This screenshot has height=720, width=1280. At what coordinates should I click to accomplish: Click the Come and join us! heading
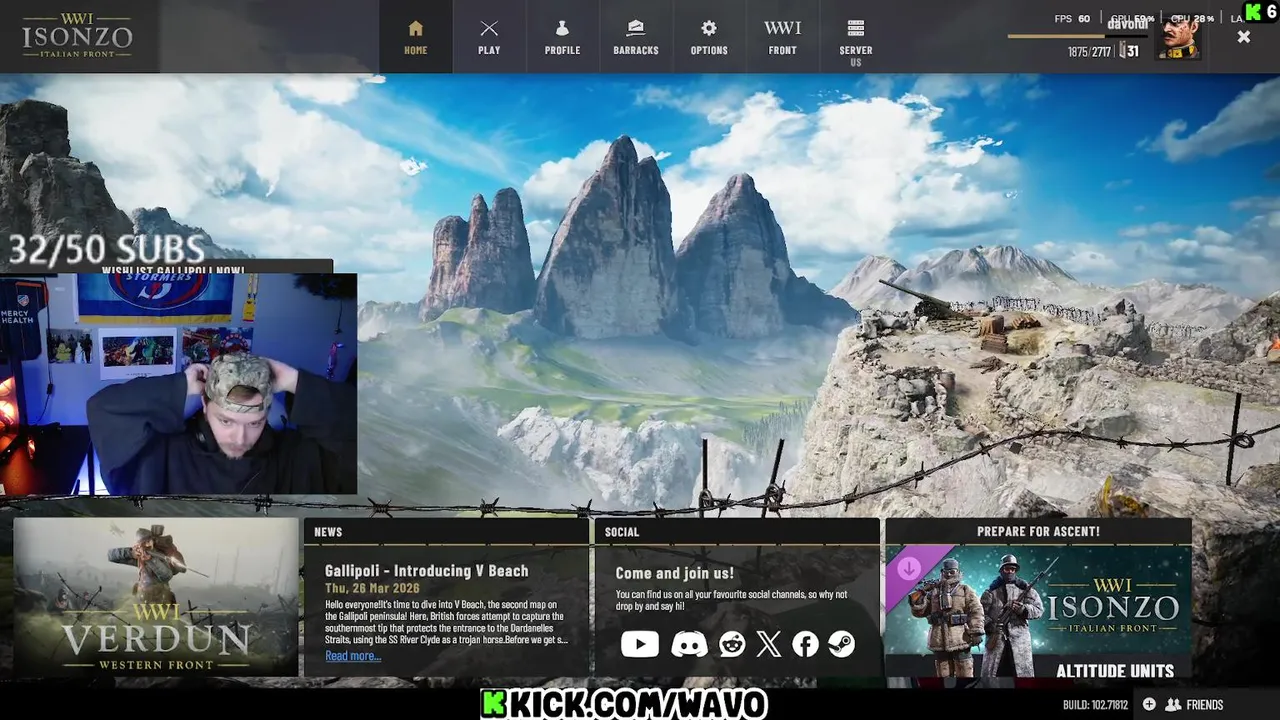click(x=674, y=573)
